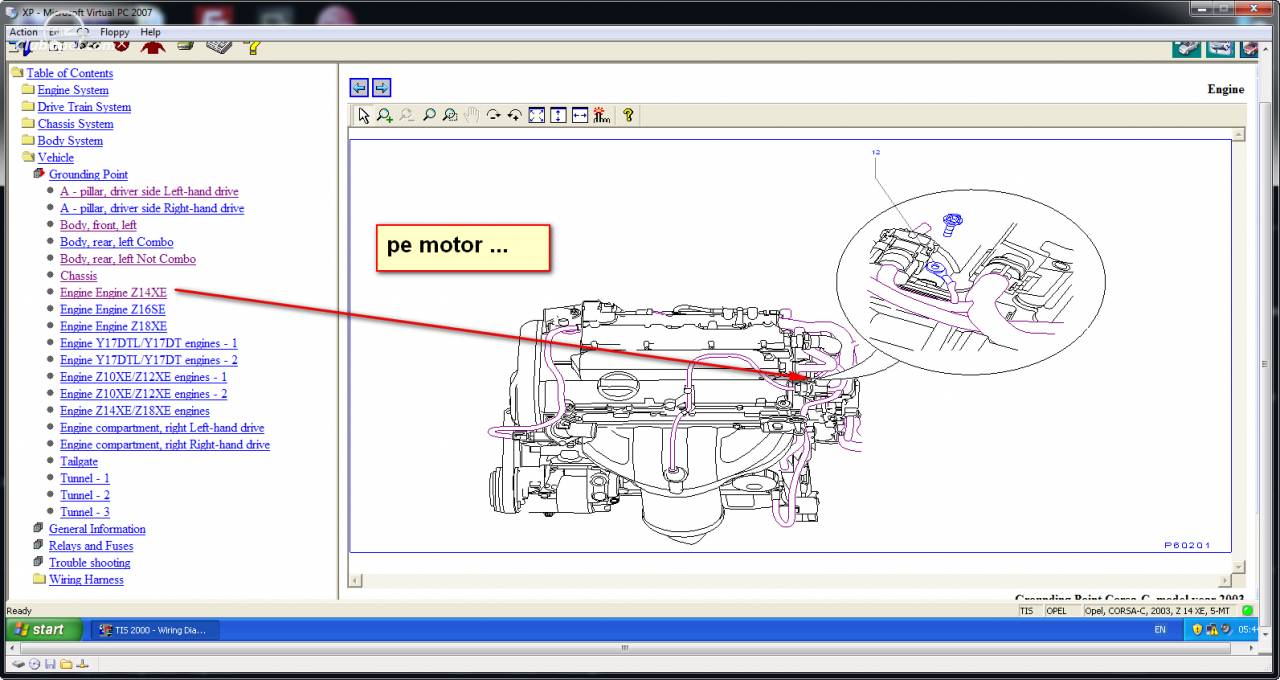Click the diagram's horizontal scrollbar left arrow

click(354, 580)
